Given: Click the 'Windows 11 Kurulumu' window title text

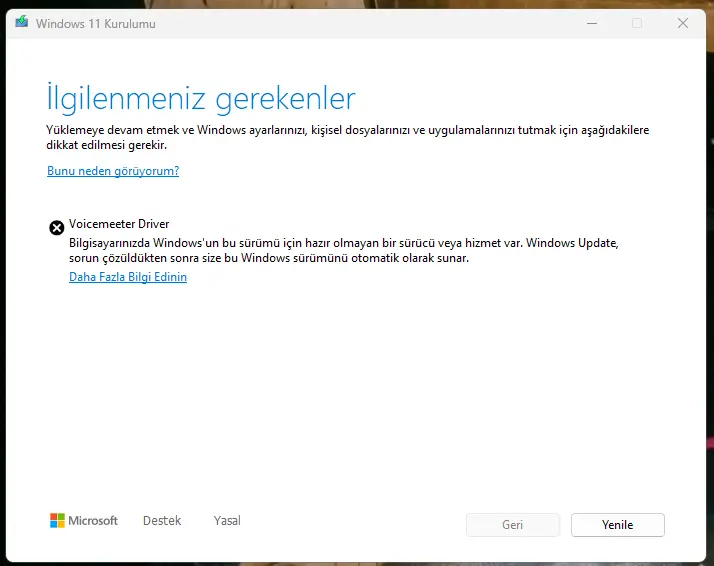Looking at the screenshot, I should pos(96,24).
